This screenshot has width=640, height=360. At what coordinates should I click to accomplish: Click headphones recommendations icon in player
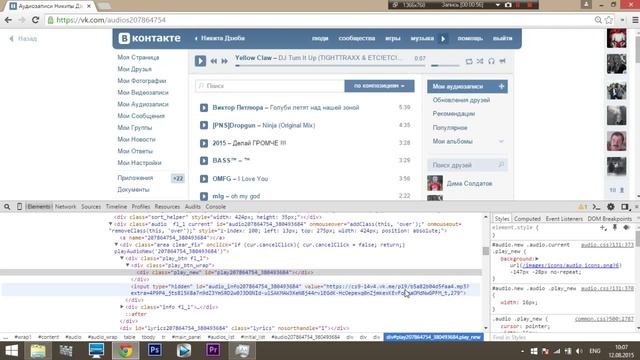[x=491, y=61]
